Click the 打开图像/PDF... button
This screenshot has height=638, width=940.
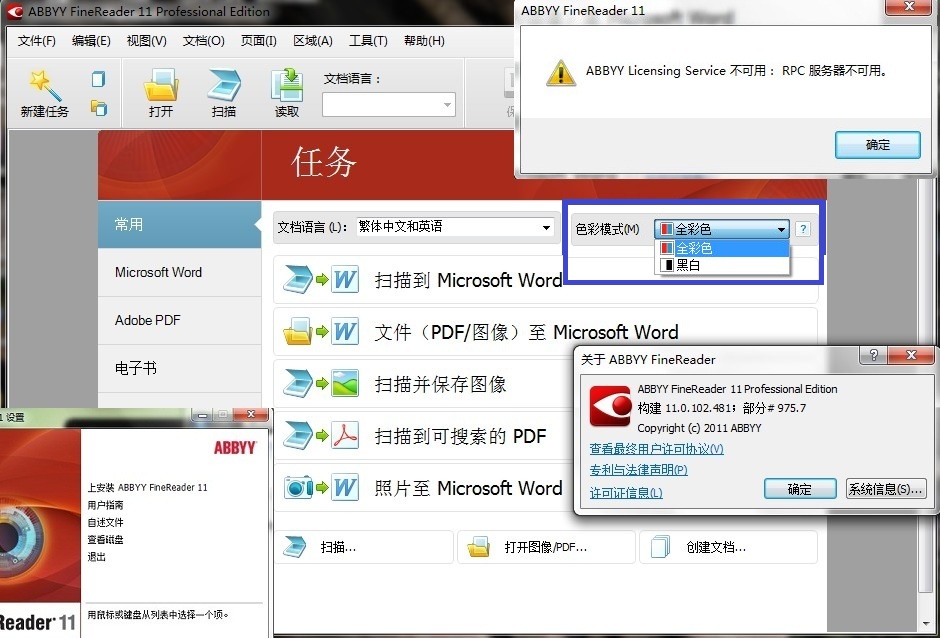[x=546, y=547]
